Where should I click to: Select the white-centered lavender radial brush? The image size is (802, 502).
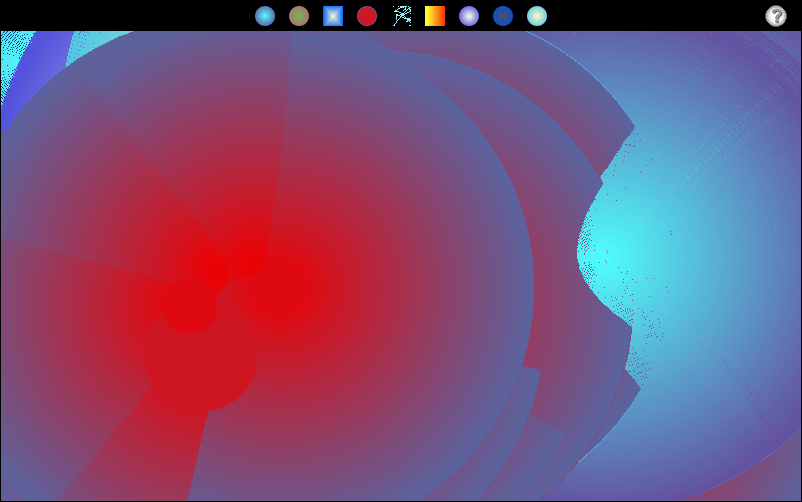coord(469,16)
